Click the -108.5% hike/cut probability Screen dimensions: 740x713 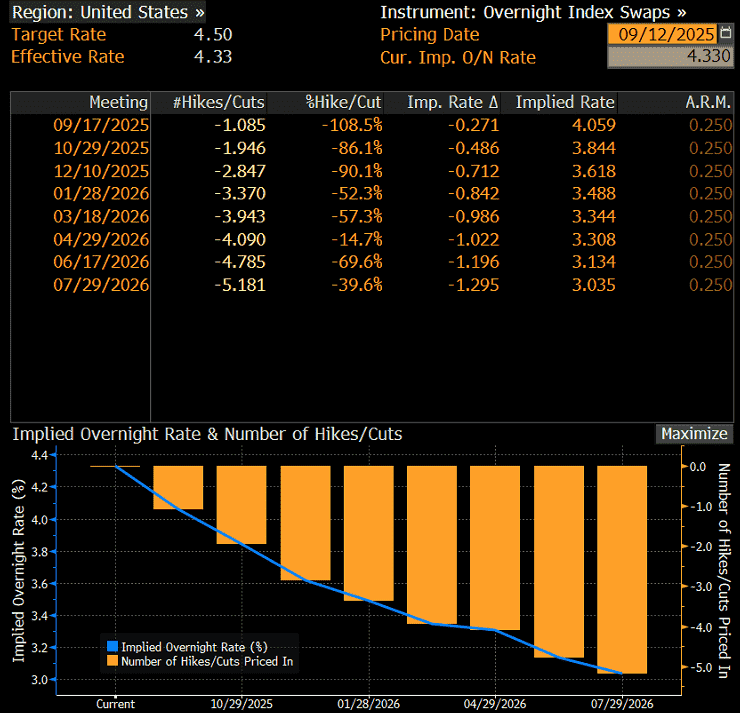tap(352, 125)
